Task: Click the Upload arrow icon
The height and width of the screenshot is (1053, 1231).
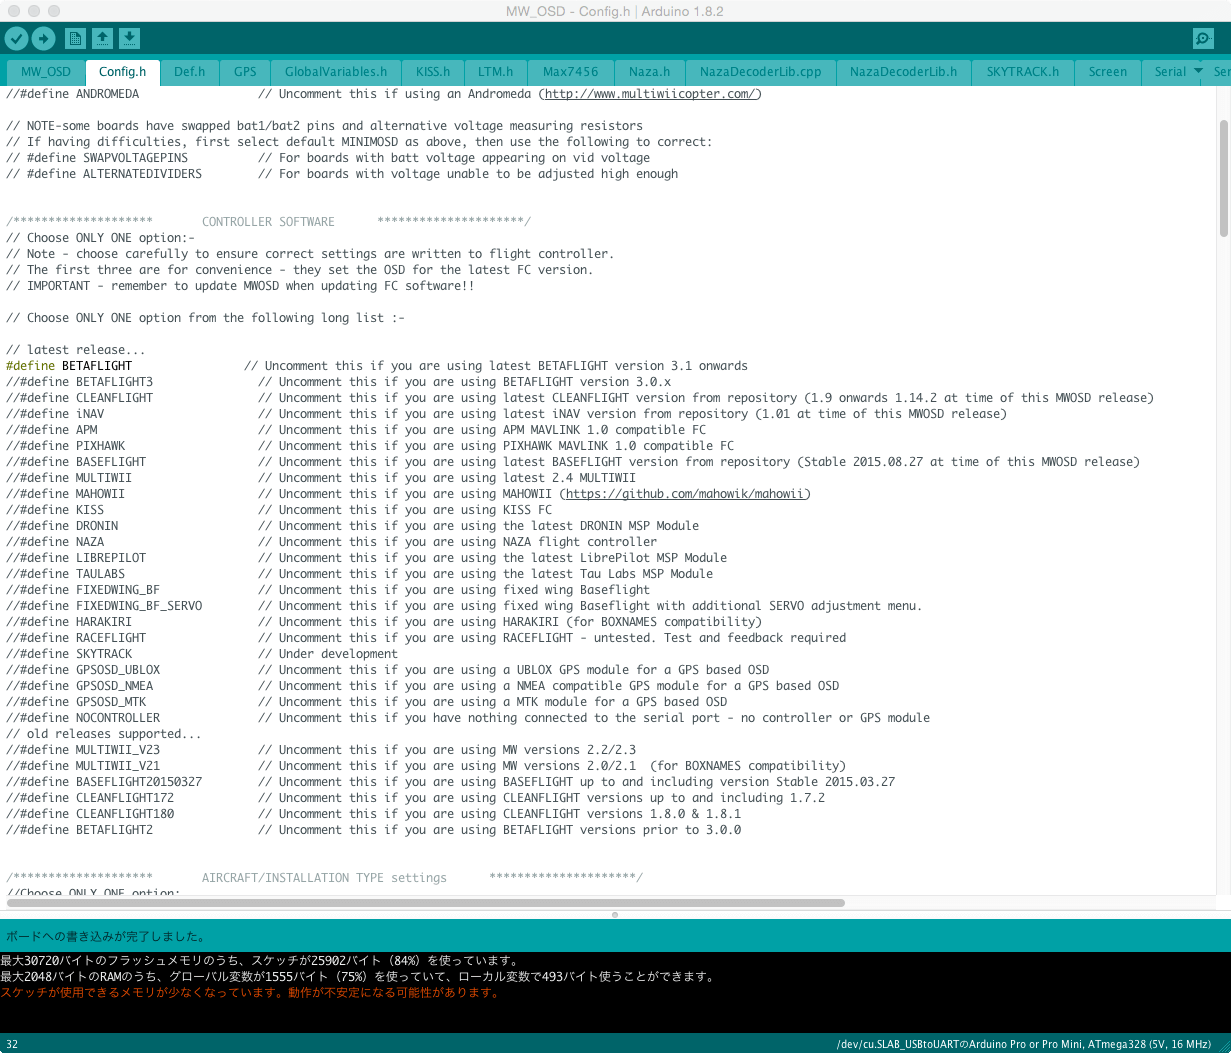Action: (43, 38)
